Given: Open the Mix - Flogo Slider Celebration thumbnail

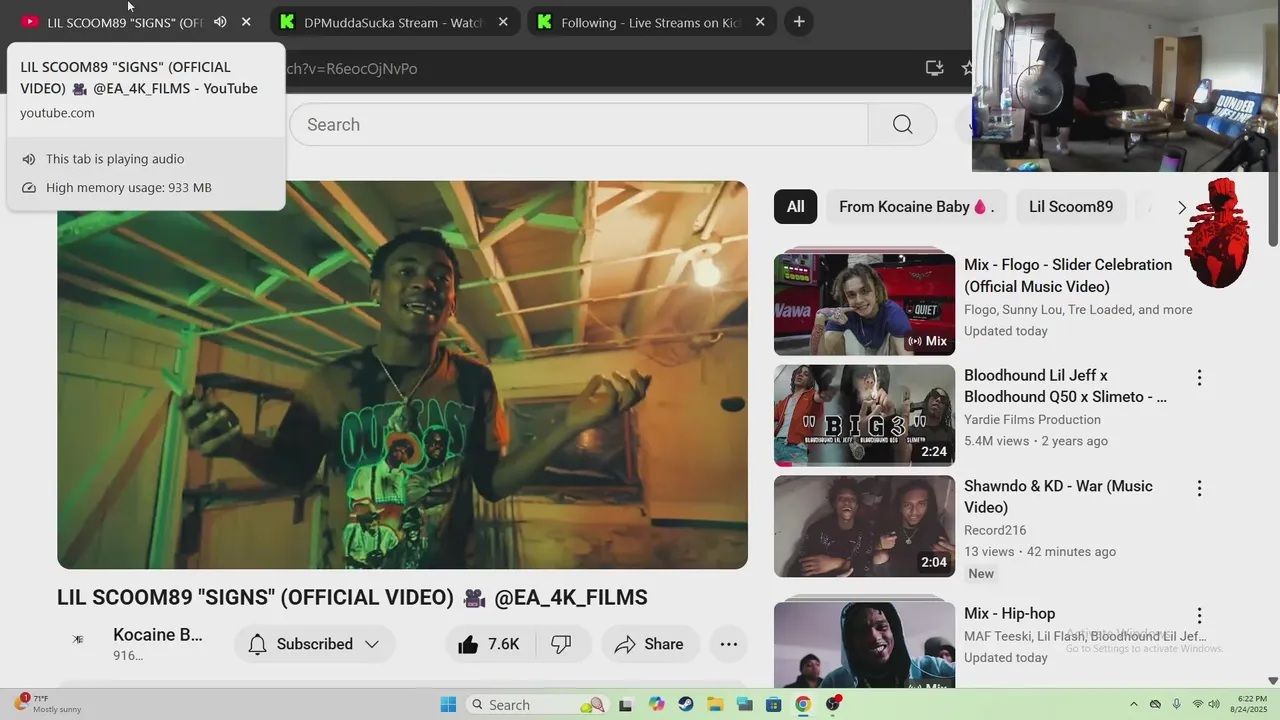Looking at the screenshot, I should [864, 304].
